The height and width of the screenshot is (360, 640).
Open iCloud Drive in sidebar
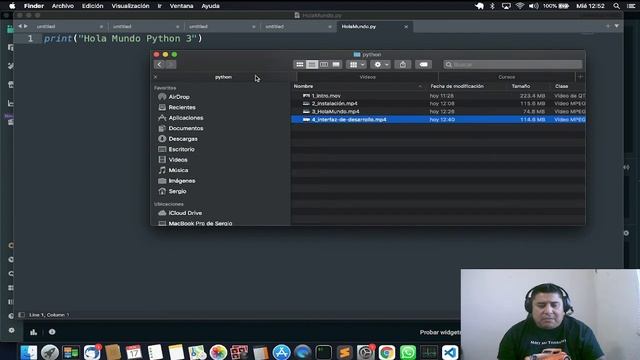[x=180, y=213]
